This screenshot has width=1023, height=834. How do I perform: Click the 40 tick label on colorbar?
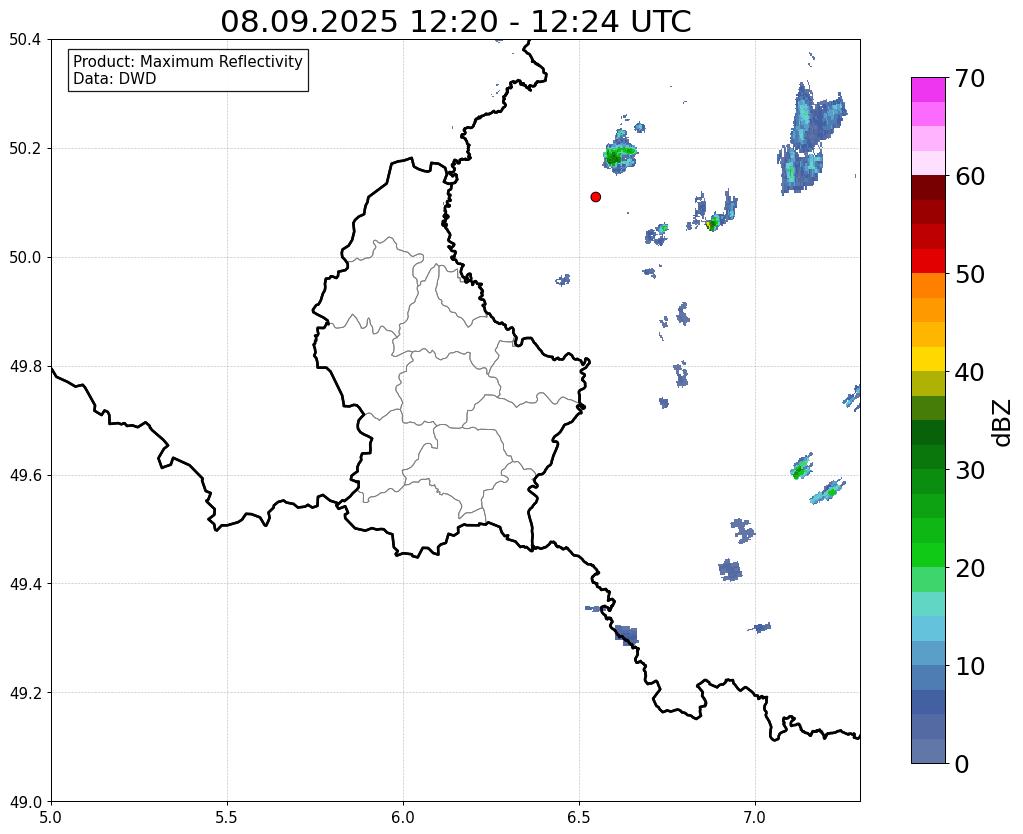970,372
